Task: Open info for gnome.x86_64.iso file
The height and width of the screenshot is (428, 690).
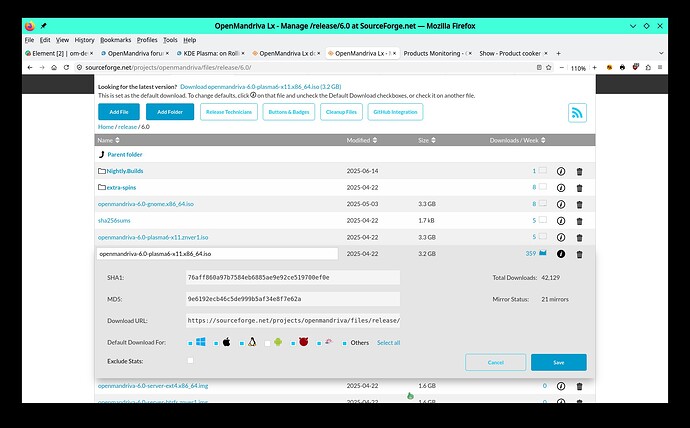Action: click(561, 205)
